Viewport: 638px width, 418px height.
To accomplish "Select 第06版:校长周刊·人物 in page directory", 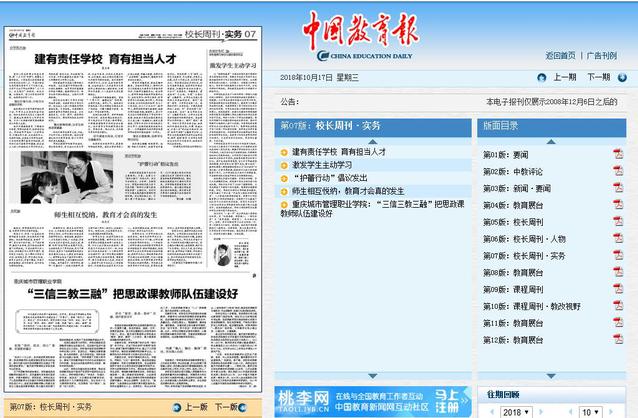I will pyautogui.click(x=524, y=239).
